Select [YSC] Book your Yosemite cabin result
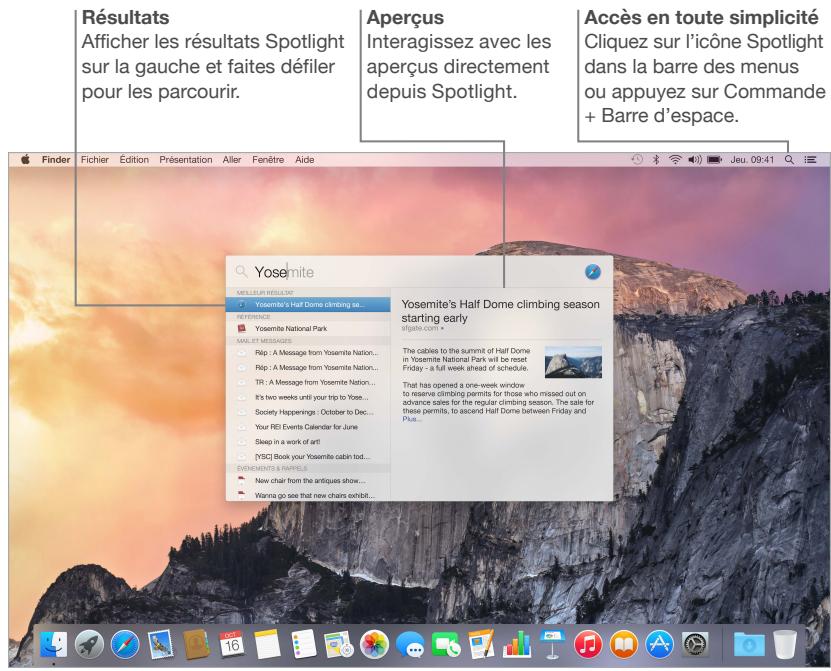The height and width of the screenshot is (671, 831). [308, 456]
